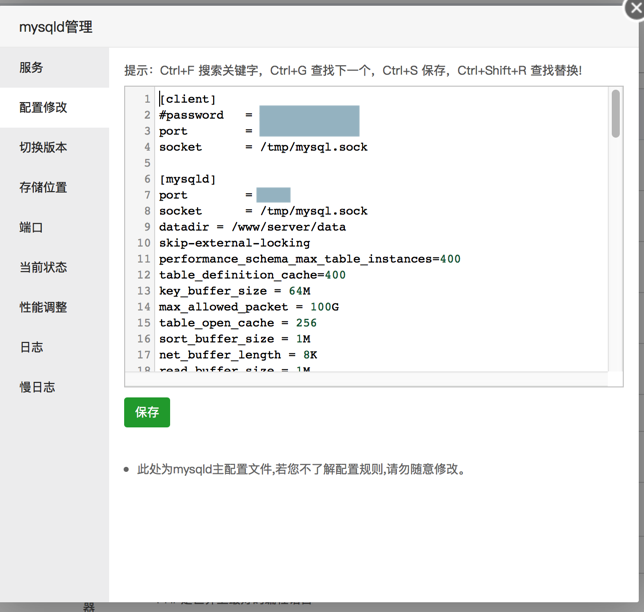
Task: Open 存储位置 settings tab
Action: click(54, 187)
